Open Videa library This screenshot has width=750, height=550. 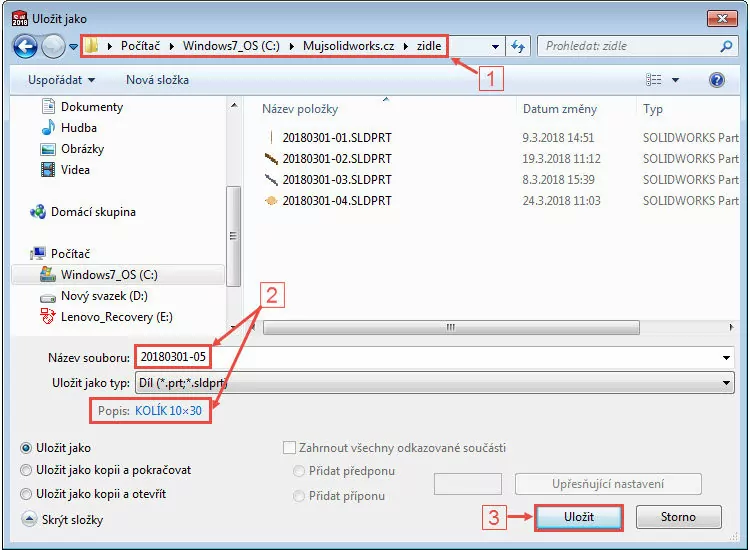(75, 170)
